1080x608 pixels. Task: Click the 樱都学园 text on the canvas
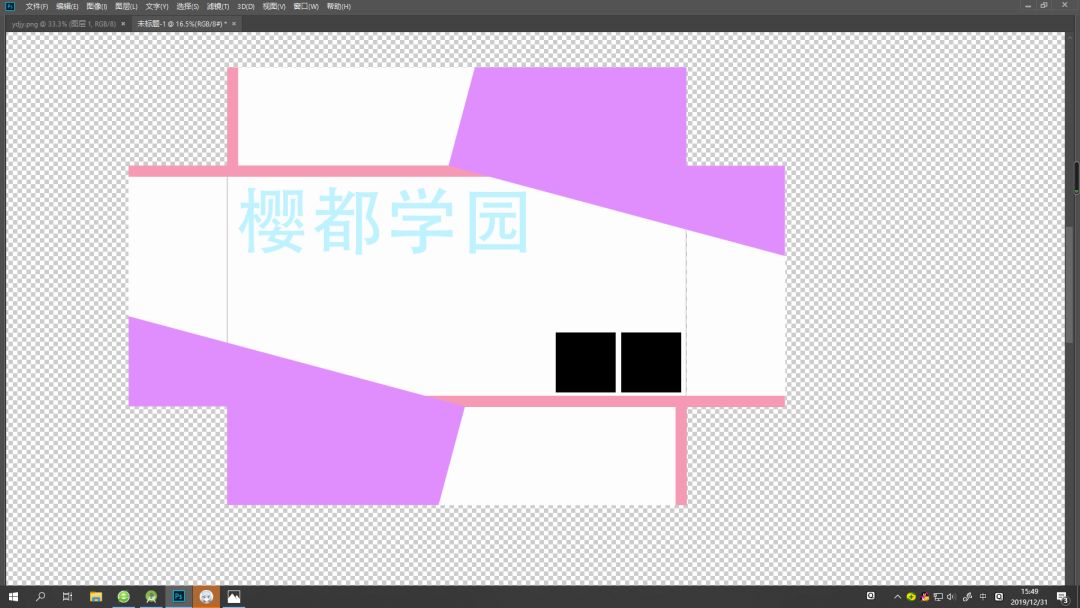[384, 220]
